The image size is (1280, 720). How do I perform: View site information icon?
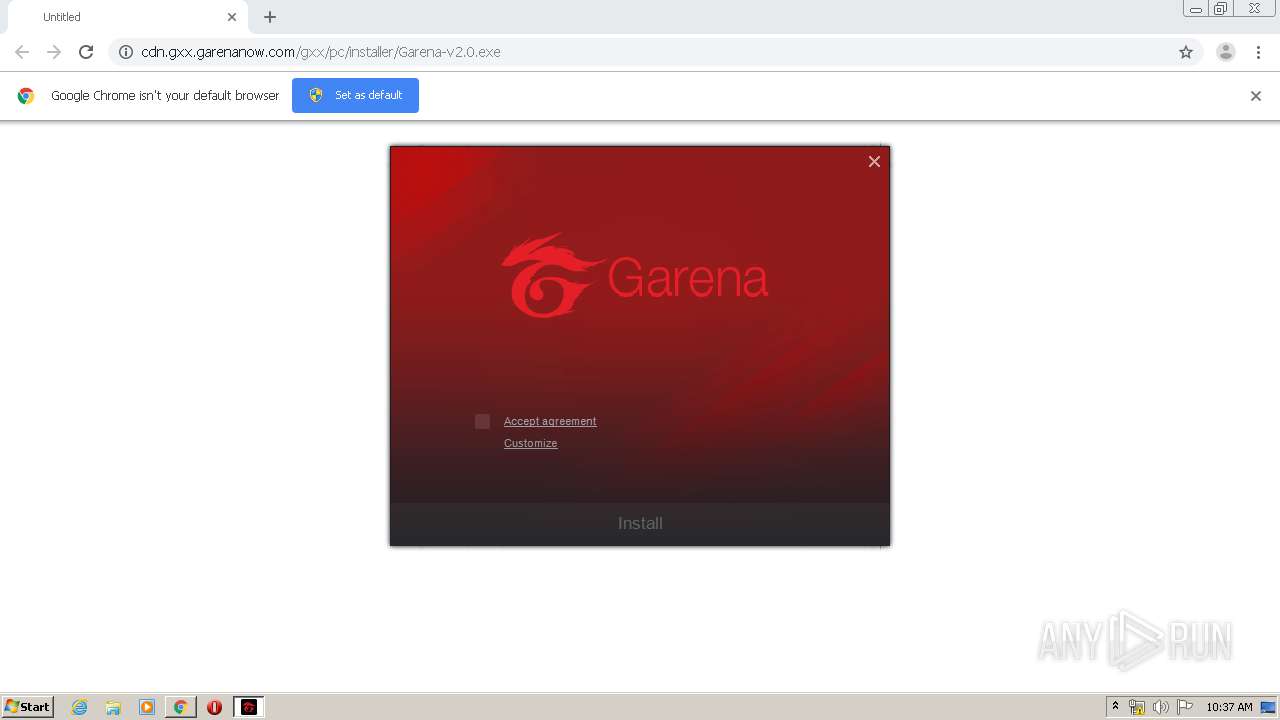coord(126,52)
